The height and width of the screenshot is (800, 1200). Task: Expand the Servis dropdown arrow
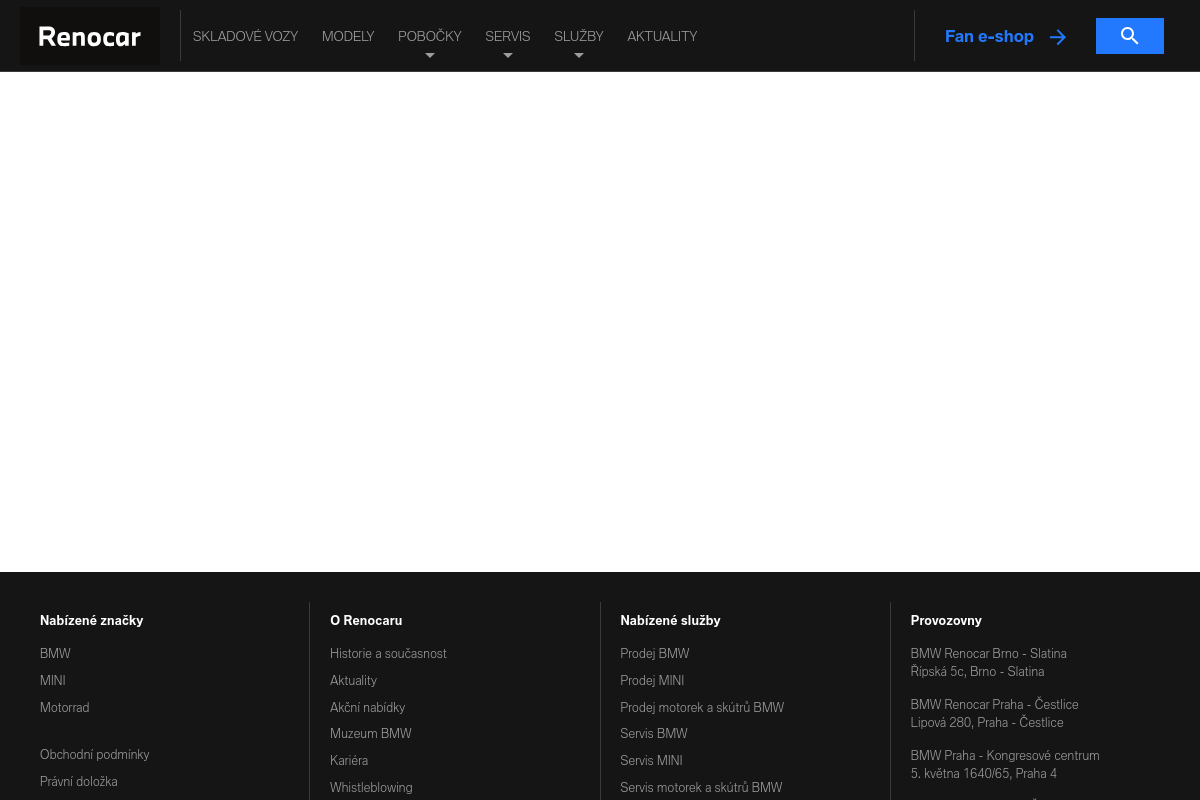[508, 56]
